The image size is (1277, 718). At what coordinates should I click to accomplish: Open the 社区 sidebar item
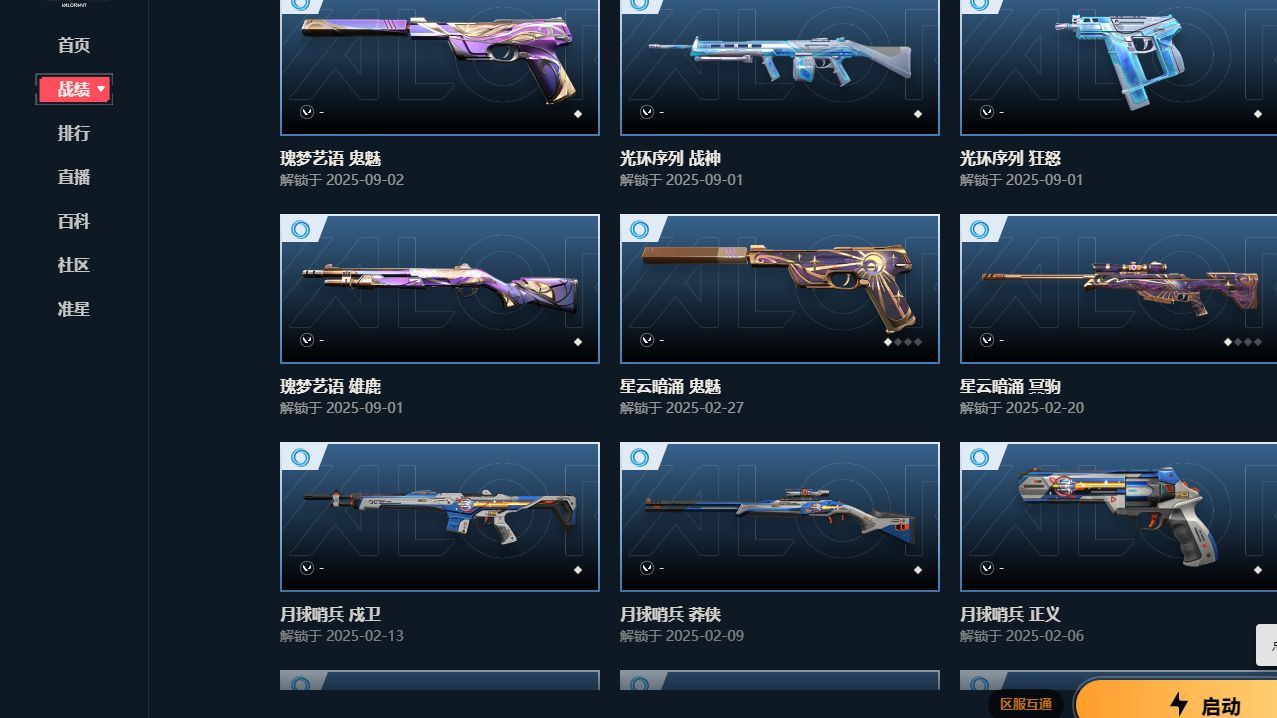click(74, 265)
